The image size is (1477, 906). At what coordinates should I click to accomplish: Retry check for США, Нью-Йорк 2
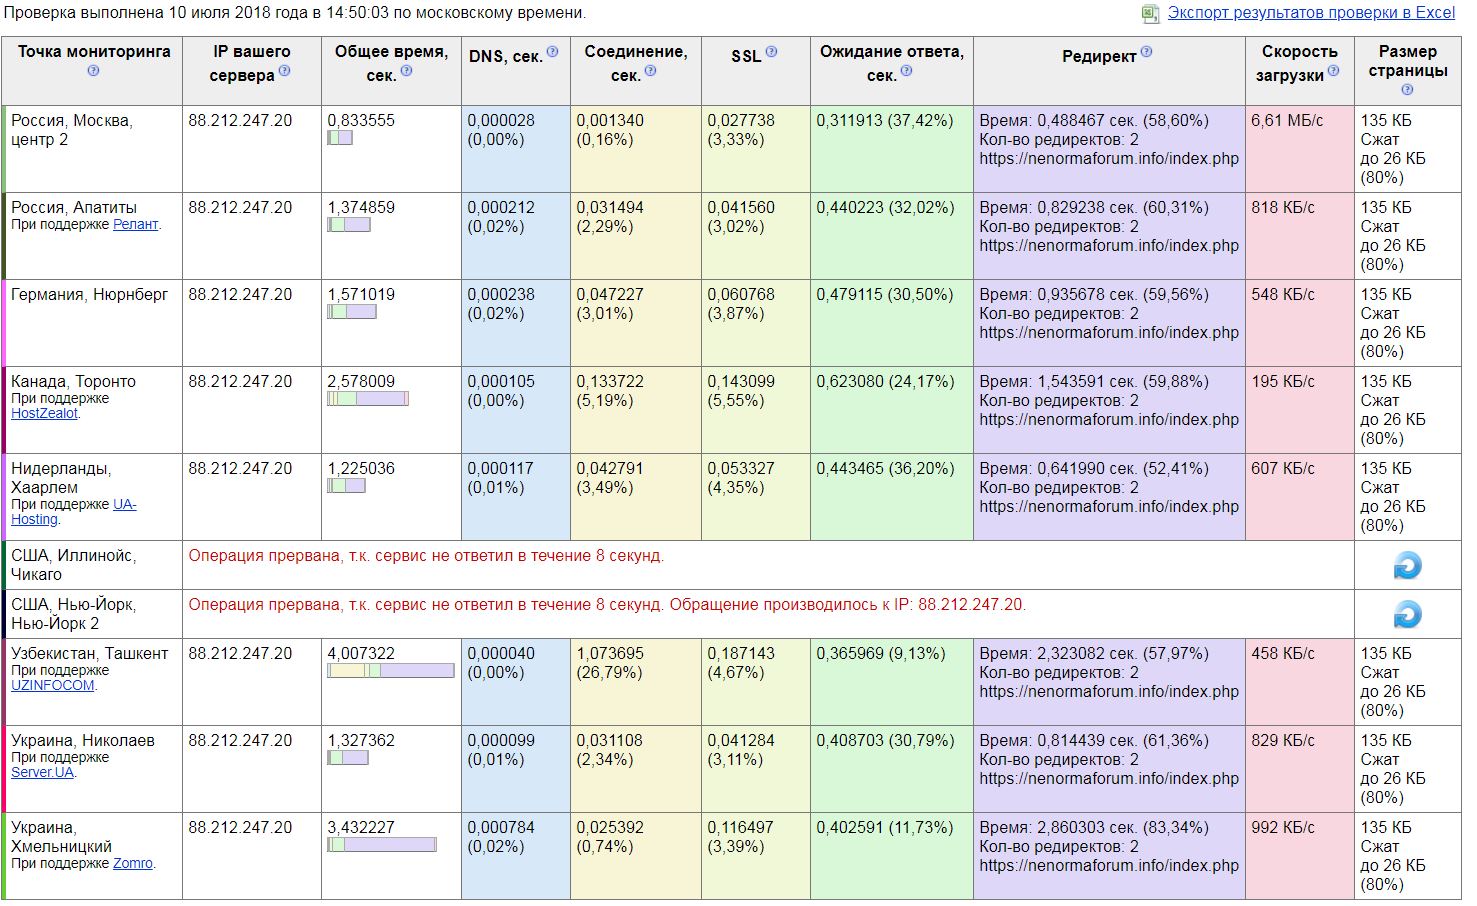pos(1407,614)
